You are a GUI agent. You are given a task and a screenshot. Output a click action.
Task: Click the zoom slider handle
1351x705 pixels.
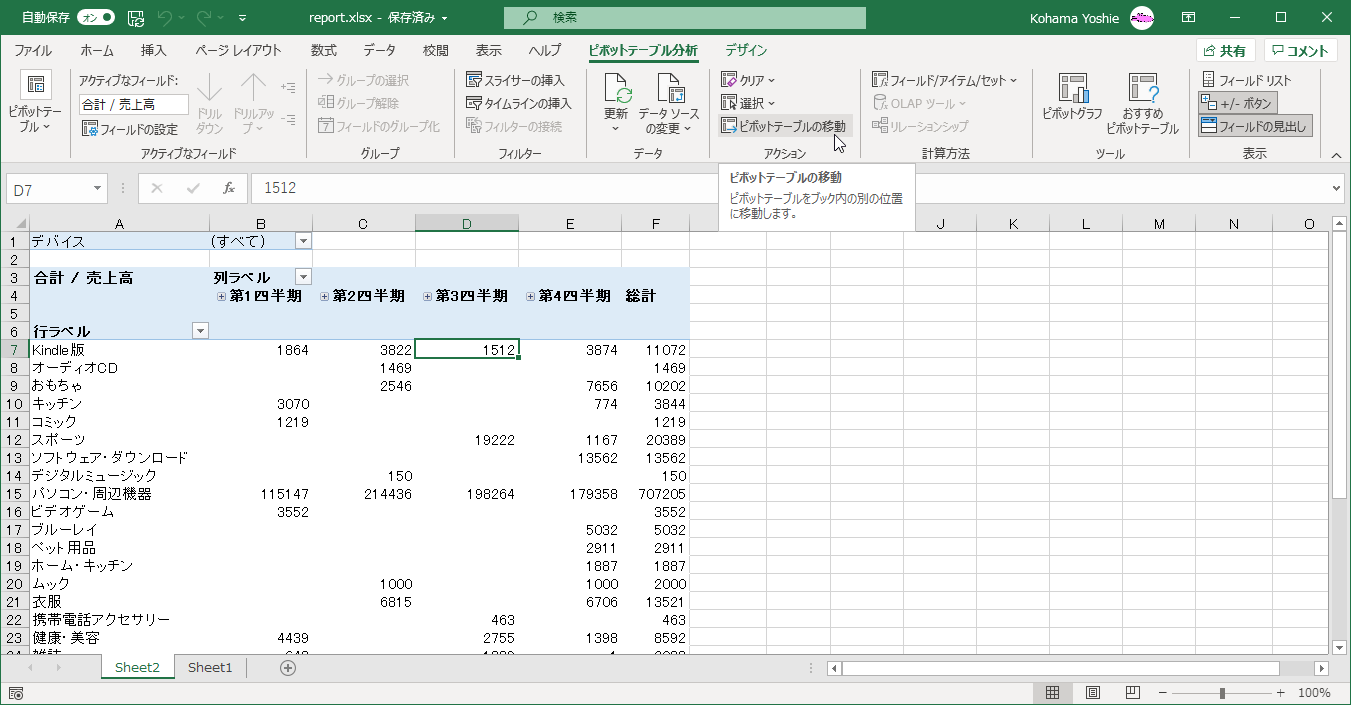1222,693
